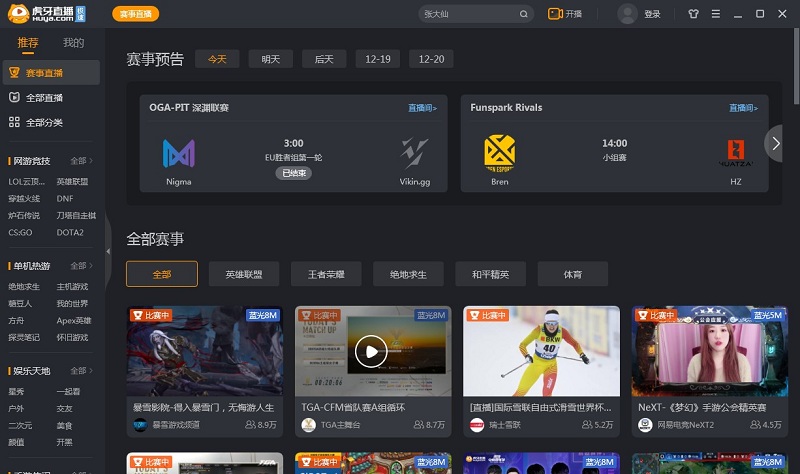Click the Vikin.gg team logo
800x474 pixels.
(414, 153)
